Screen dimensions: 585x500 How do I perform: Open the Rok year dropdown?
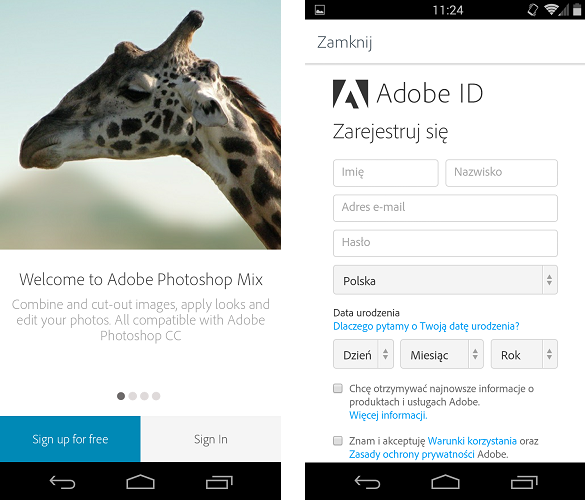point(524,354)
